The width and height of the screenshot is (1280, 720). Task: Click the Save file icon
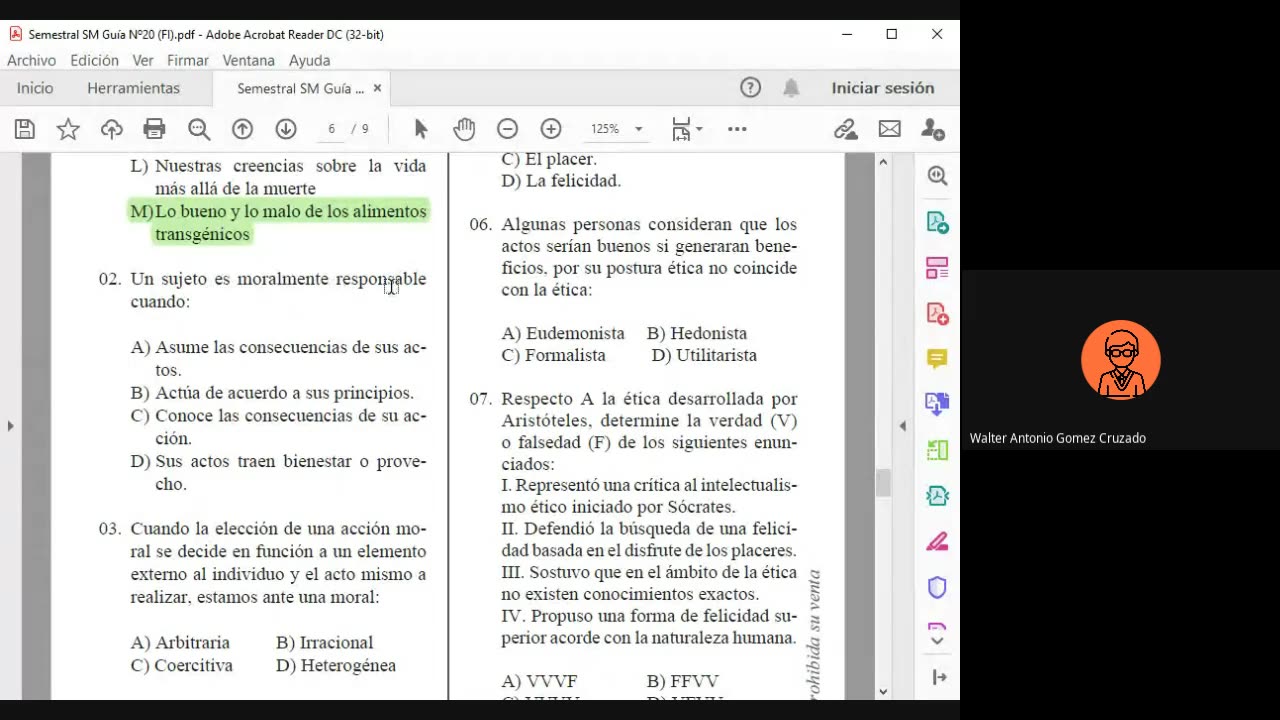click(x=25, y=129)
